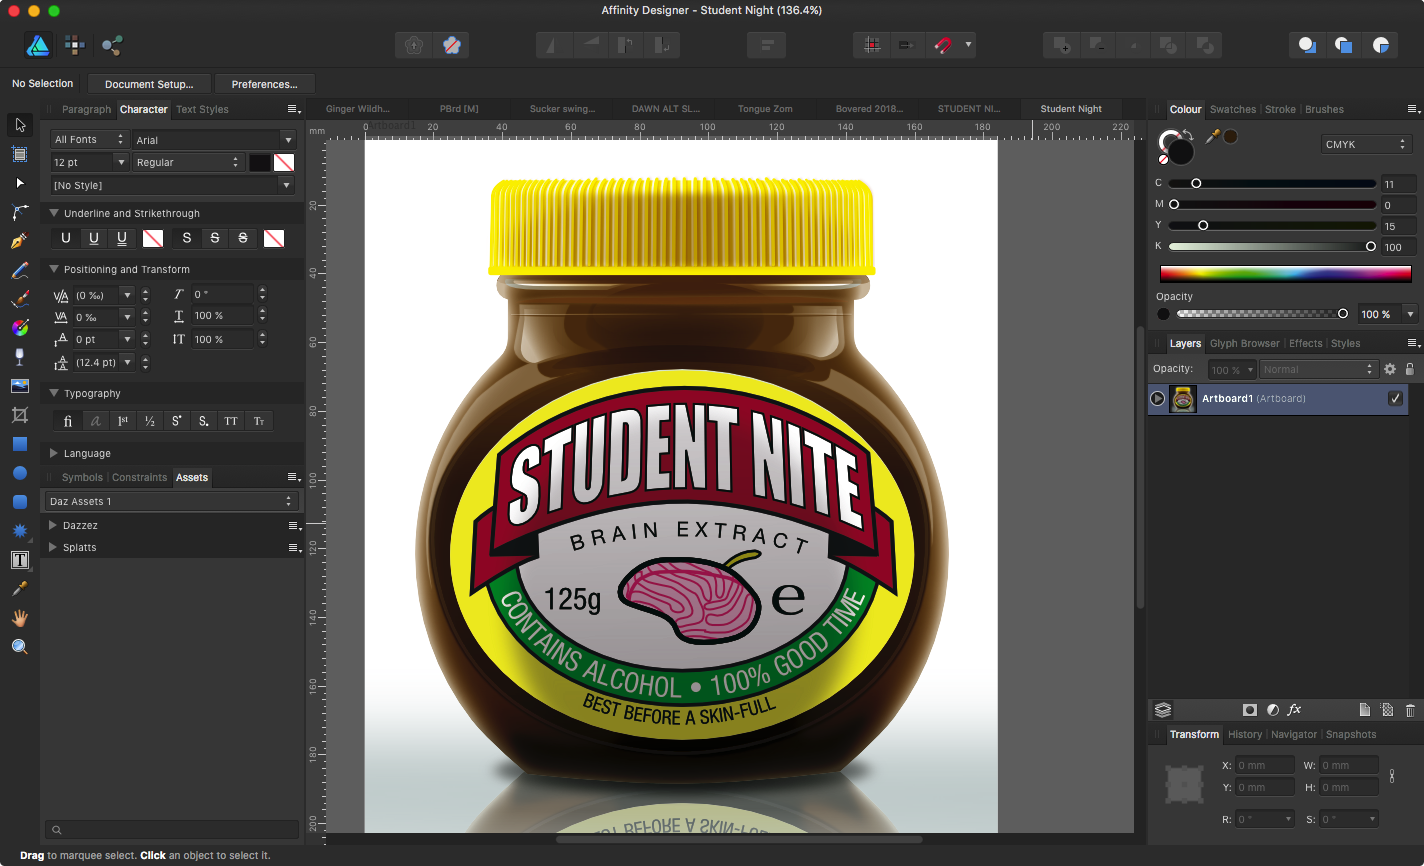Screen dimensions: 1424x866
Task: Click the assets search field
Action: pyautogui.click(x=172, y=829)
